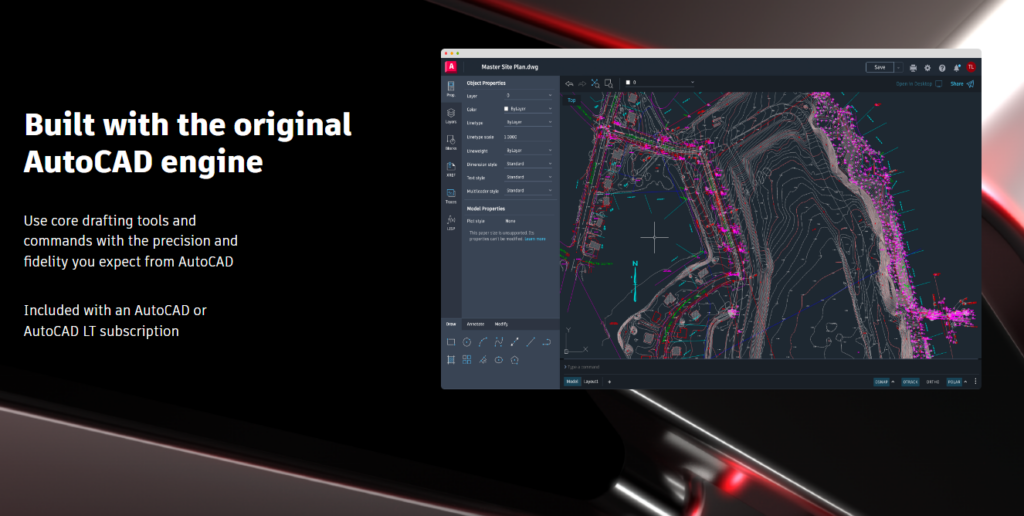Open the TL user avatar menu

click(x=970, y=67)
